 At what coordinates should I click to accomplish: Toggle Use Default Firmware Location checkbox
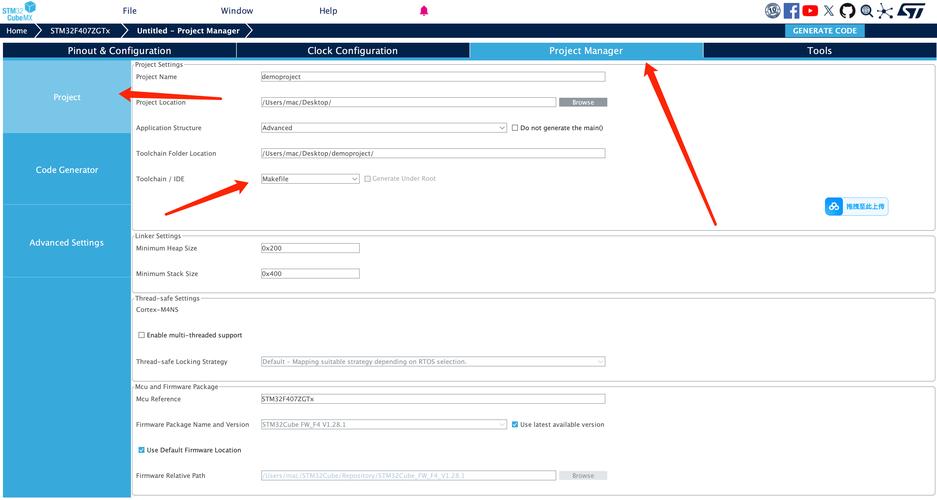[x=142, y=450]
